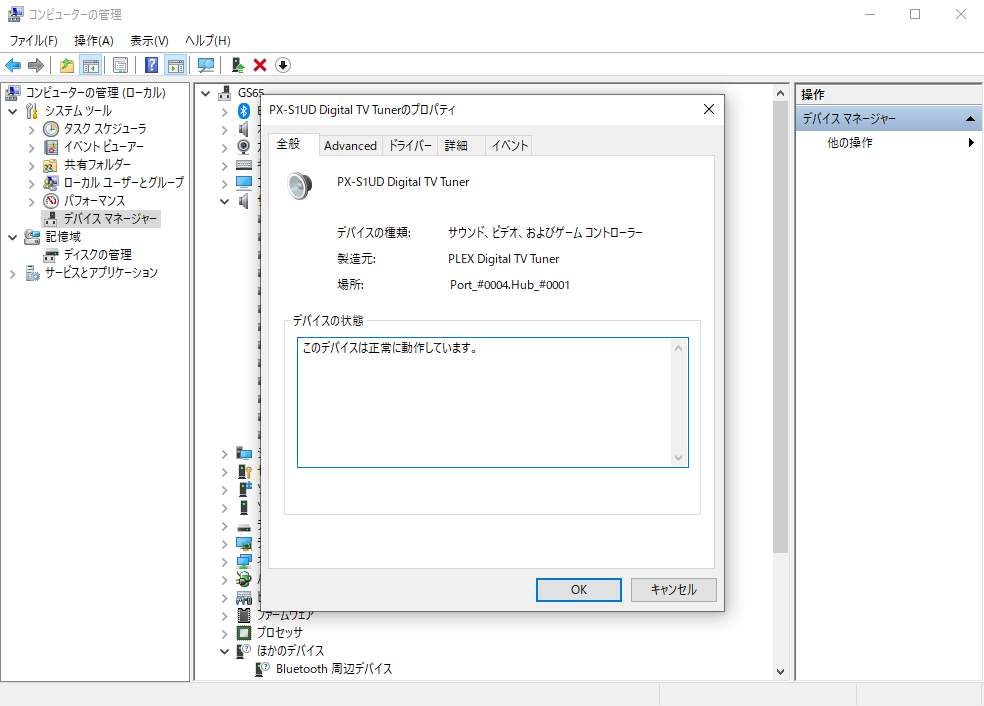Open the 表示(V) menu
The width and height of the screenshot is (984, 706).
pos(149,41)
